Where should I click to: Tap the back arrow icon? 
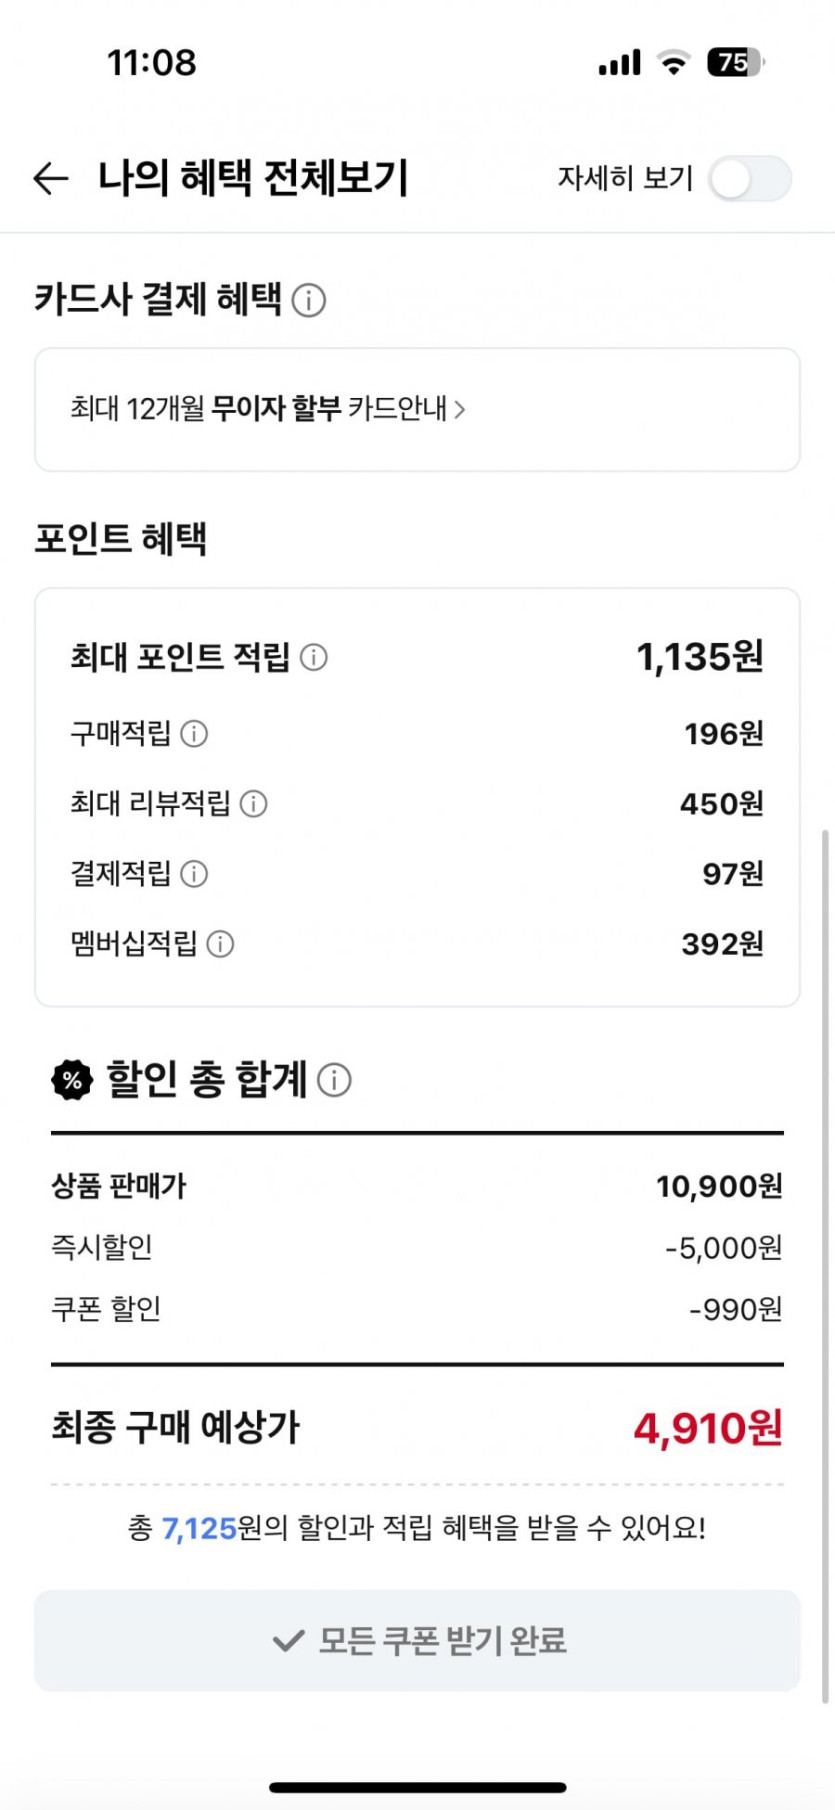(51, 178)
